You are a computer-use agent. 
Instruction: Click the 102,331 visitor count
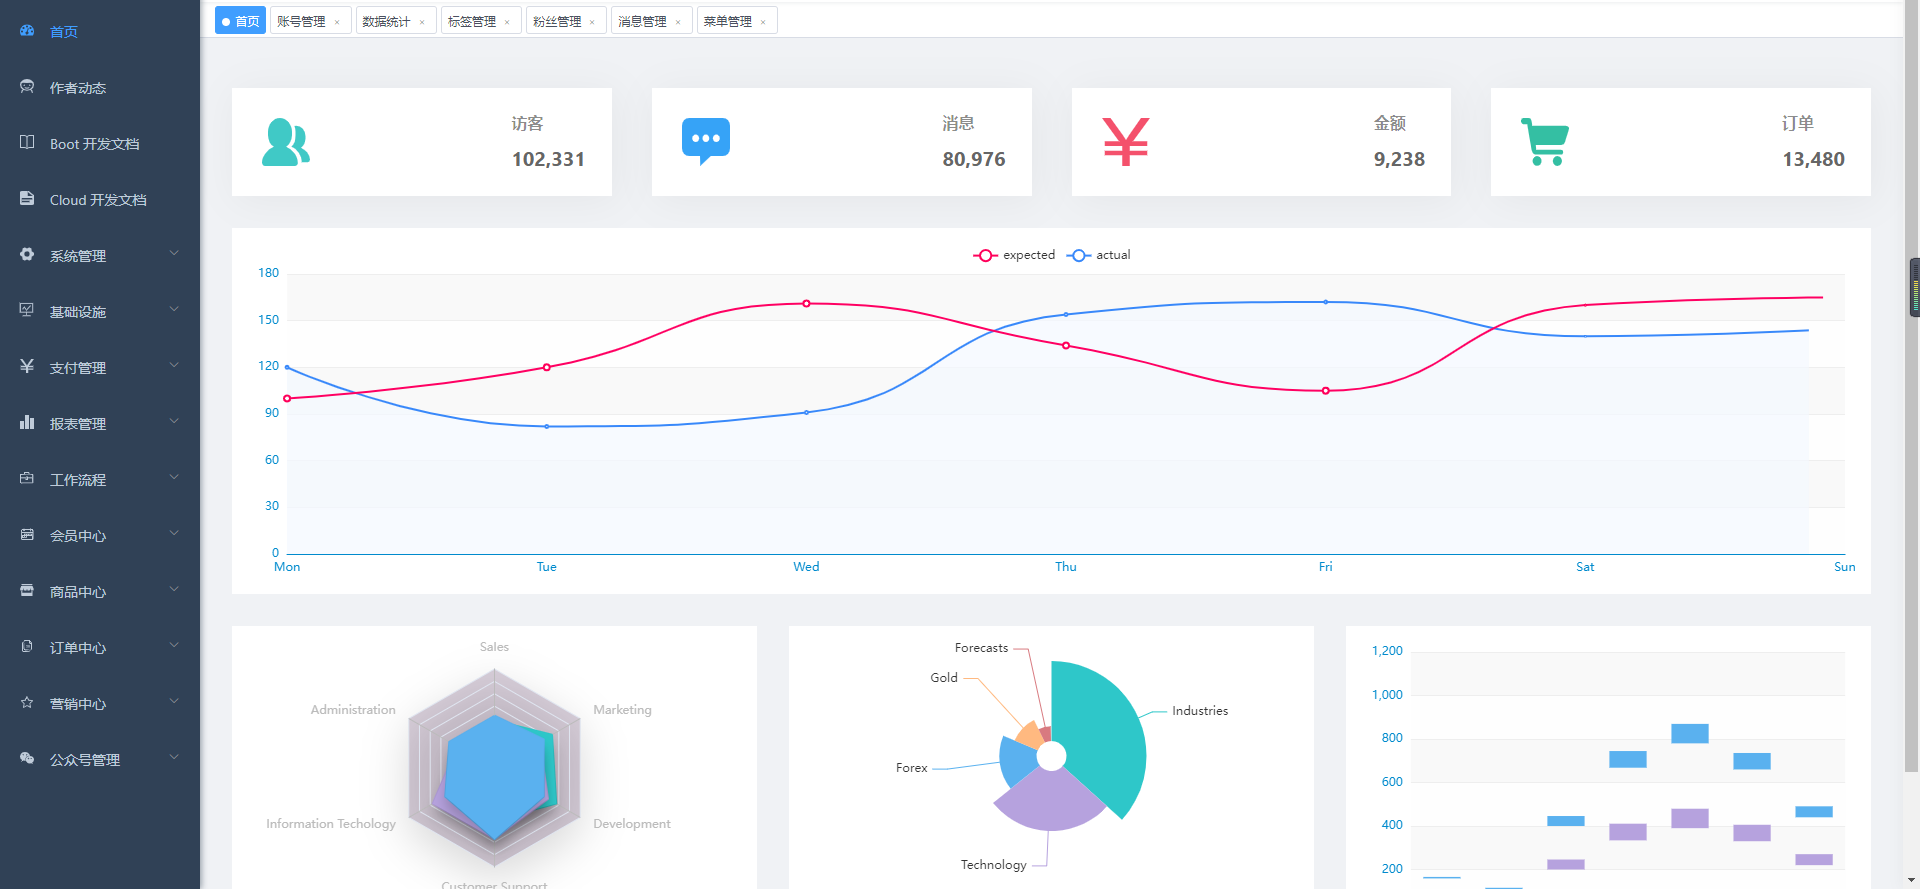point(548,159)
